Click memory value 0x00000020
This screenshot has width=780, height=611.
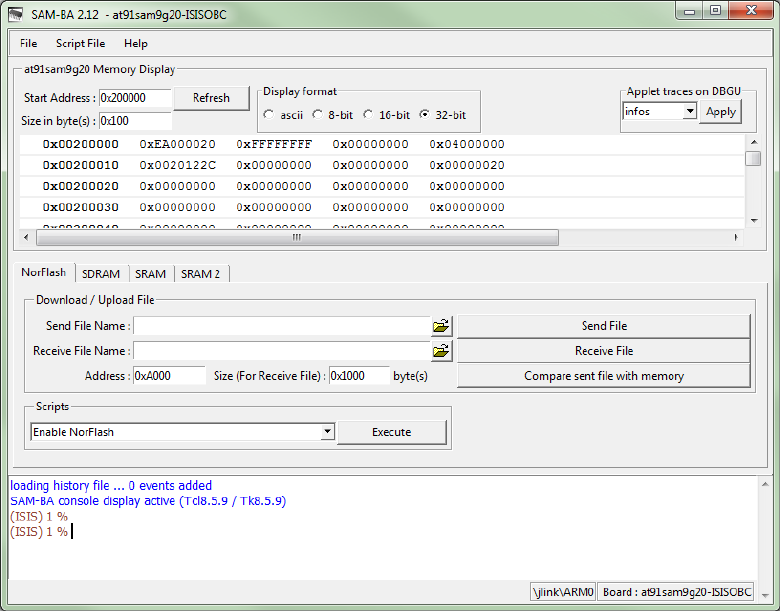point(467,165)
